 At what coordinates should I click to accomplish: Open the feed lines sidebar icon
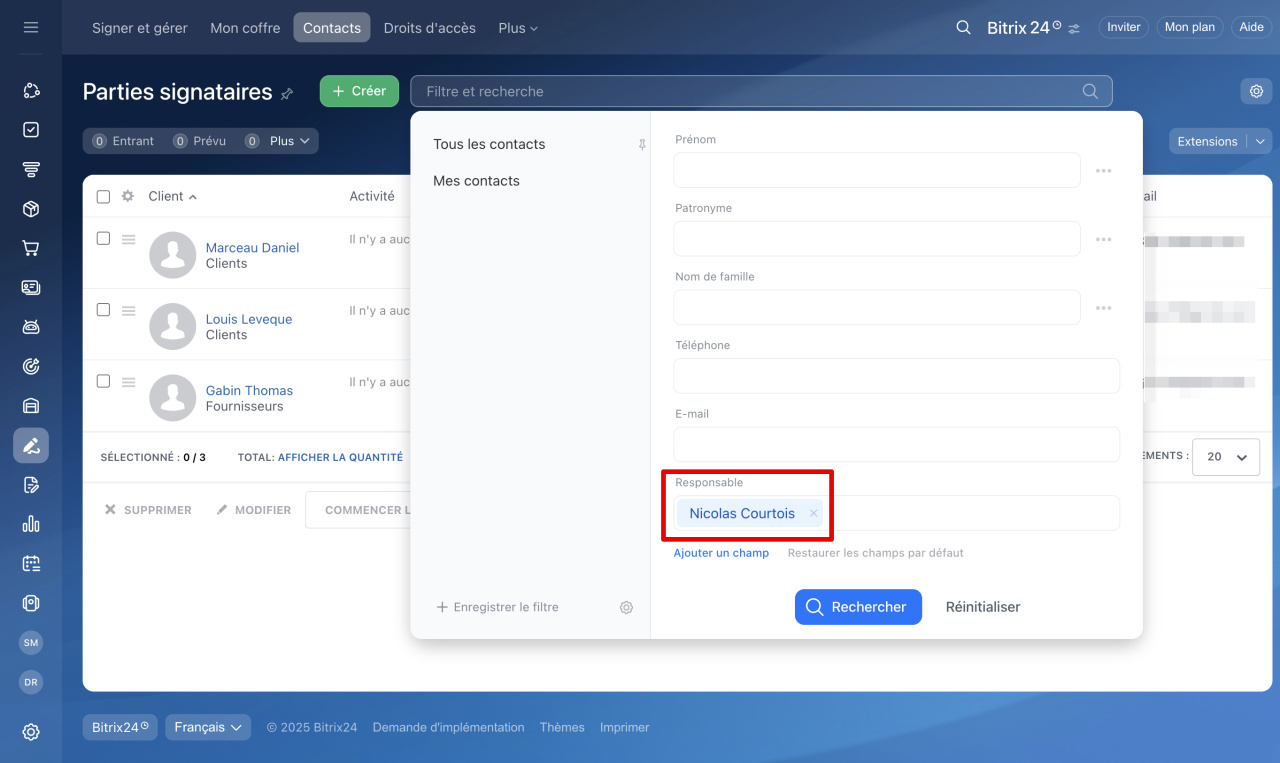(x=31, y=170)
